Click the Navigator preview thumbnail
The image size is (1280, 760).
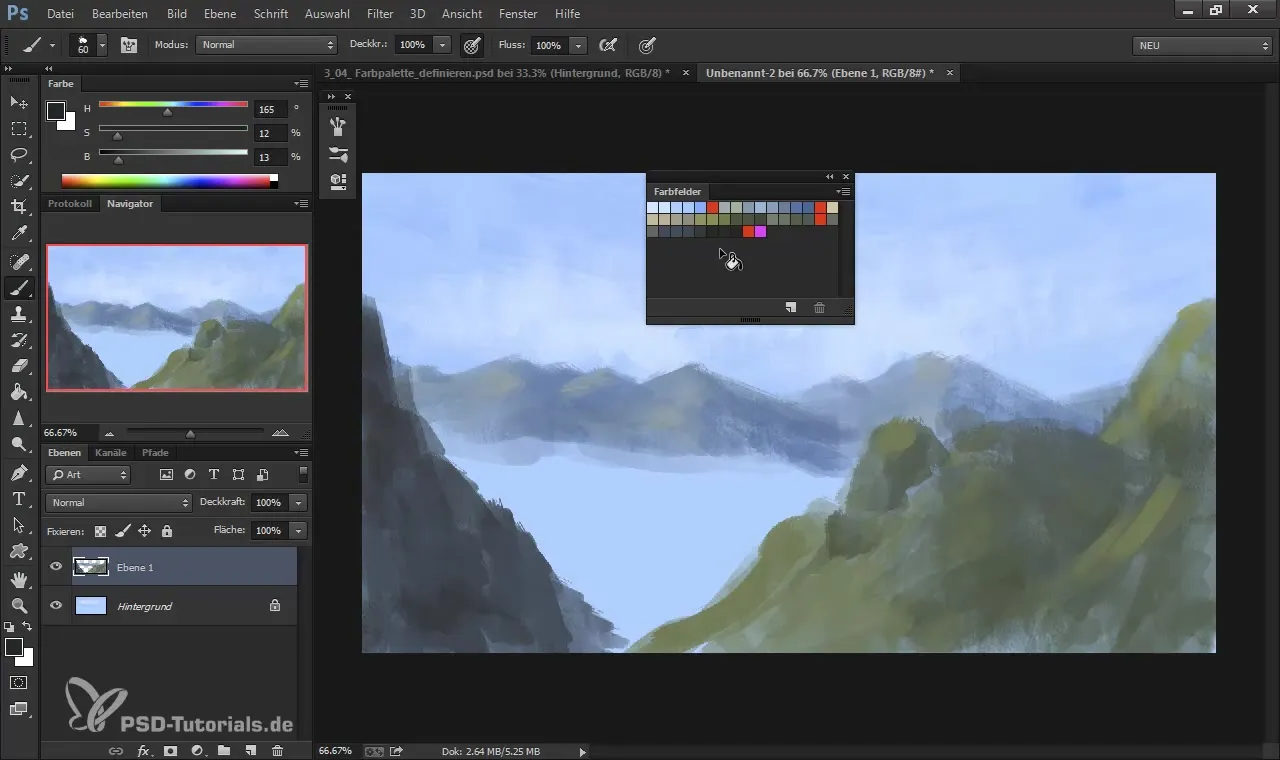(177, 318)
